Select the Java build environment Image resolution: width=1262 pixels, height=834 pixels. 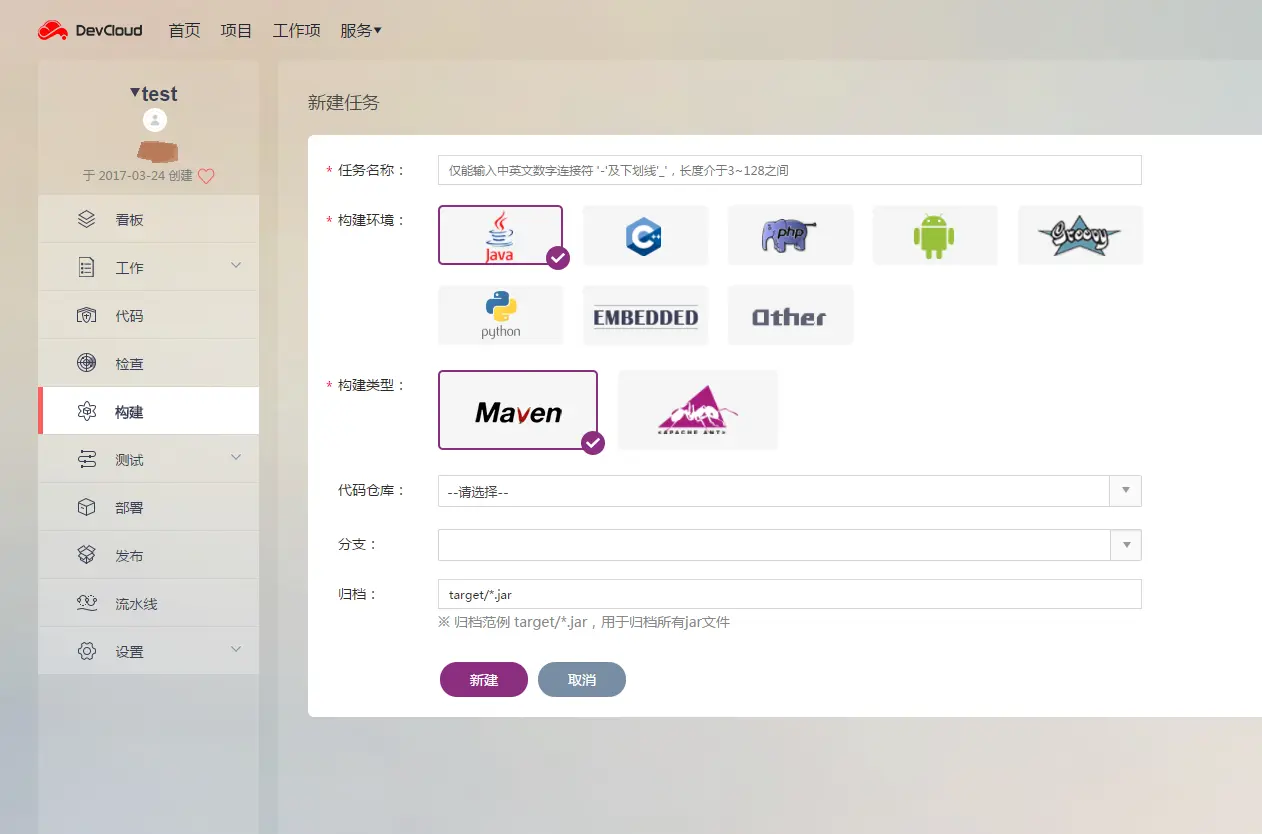click(x=500, y=235)
